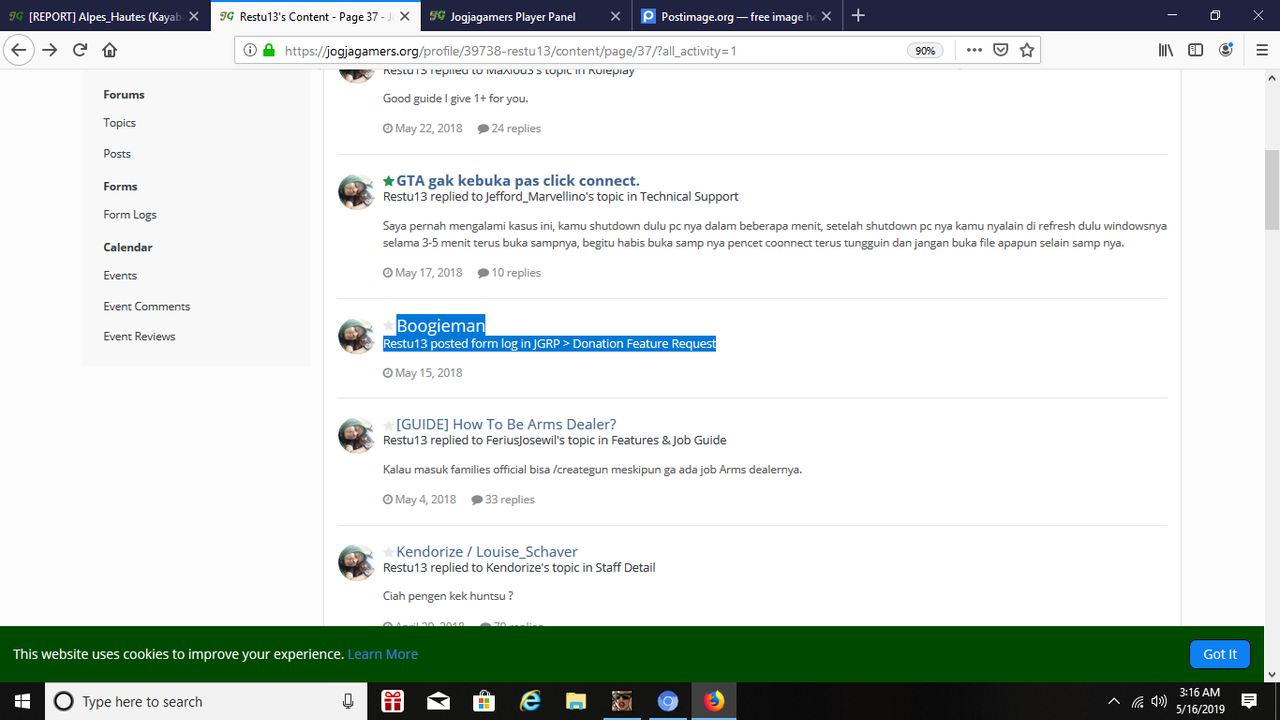1280x720 pixels.
Task: Dismiss the cookie notice with Got It
Action: tap(1220, 654)
